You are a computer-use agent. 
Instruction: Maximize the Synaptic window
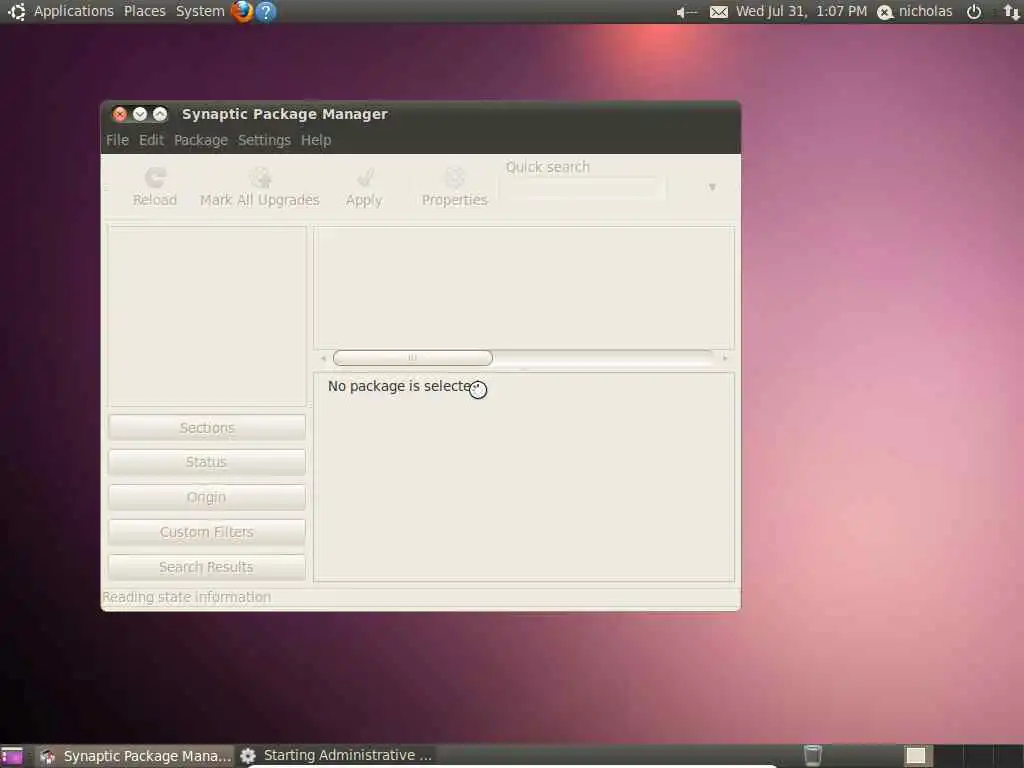tap(160, 114)
